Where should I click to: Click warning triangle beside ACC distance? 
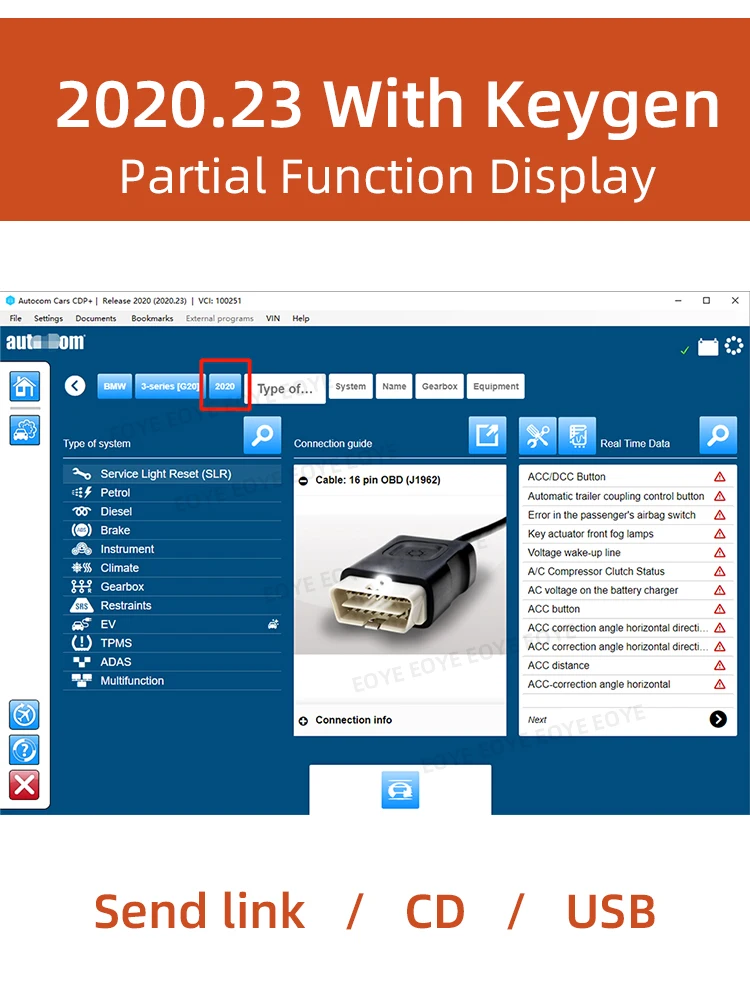(720, 666)
